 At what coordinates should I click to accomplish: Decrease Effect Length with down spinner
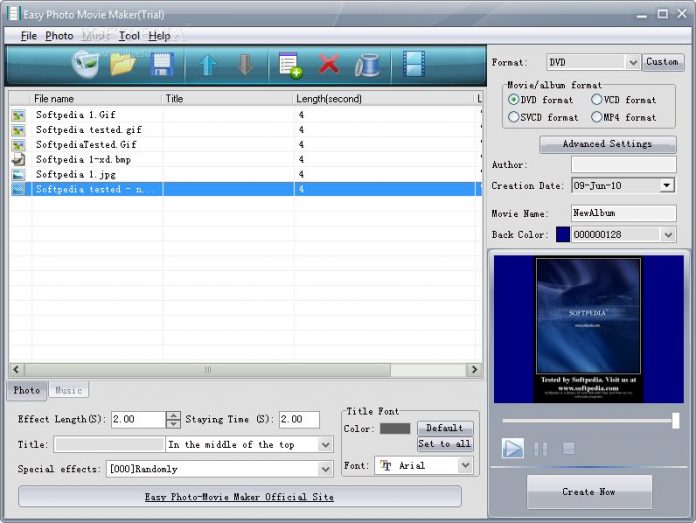coord(173,424)
